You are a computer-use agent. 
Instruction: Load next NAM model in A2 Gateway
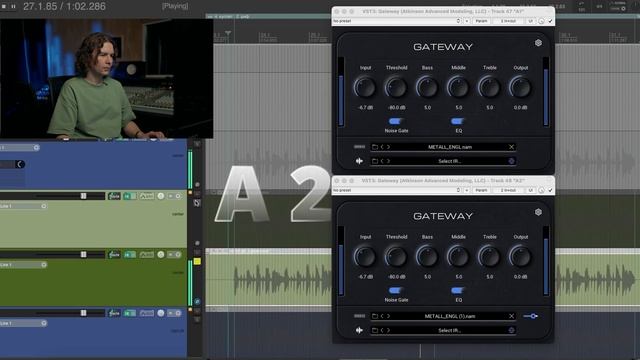(388, 316)
